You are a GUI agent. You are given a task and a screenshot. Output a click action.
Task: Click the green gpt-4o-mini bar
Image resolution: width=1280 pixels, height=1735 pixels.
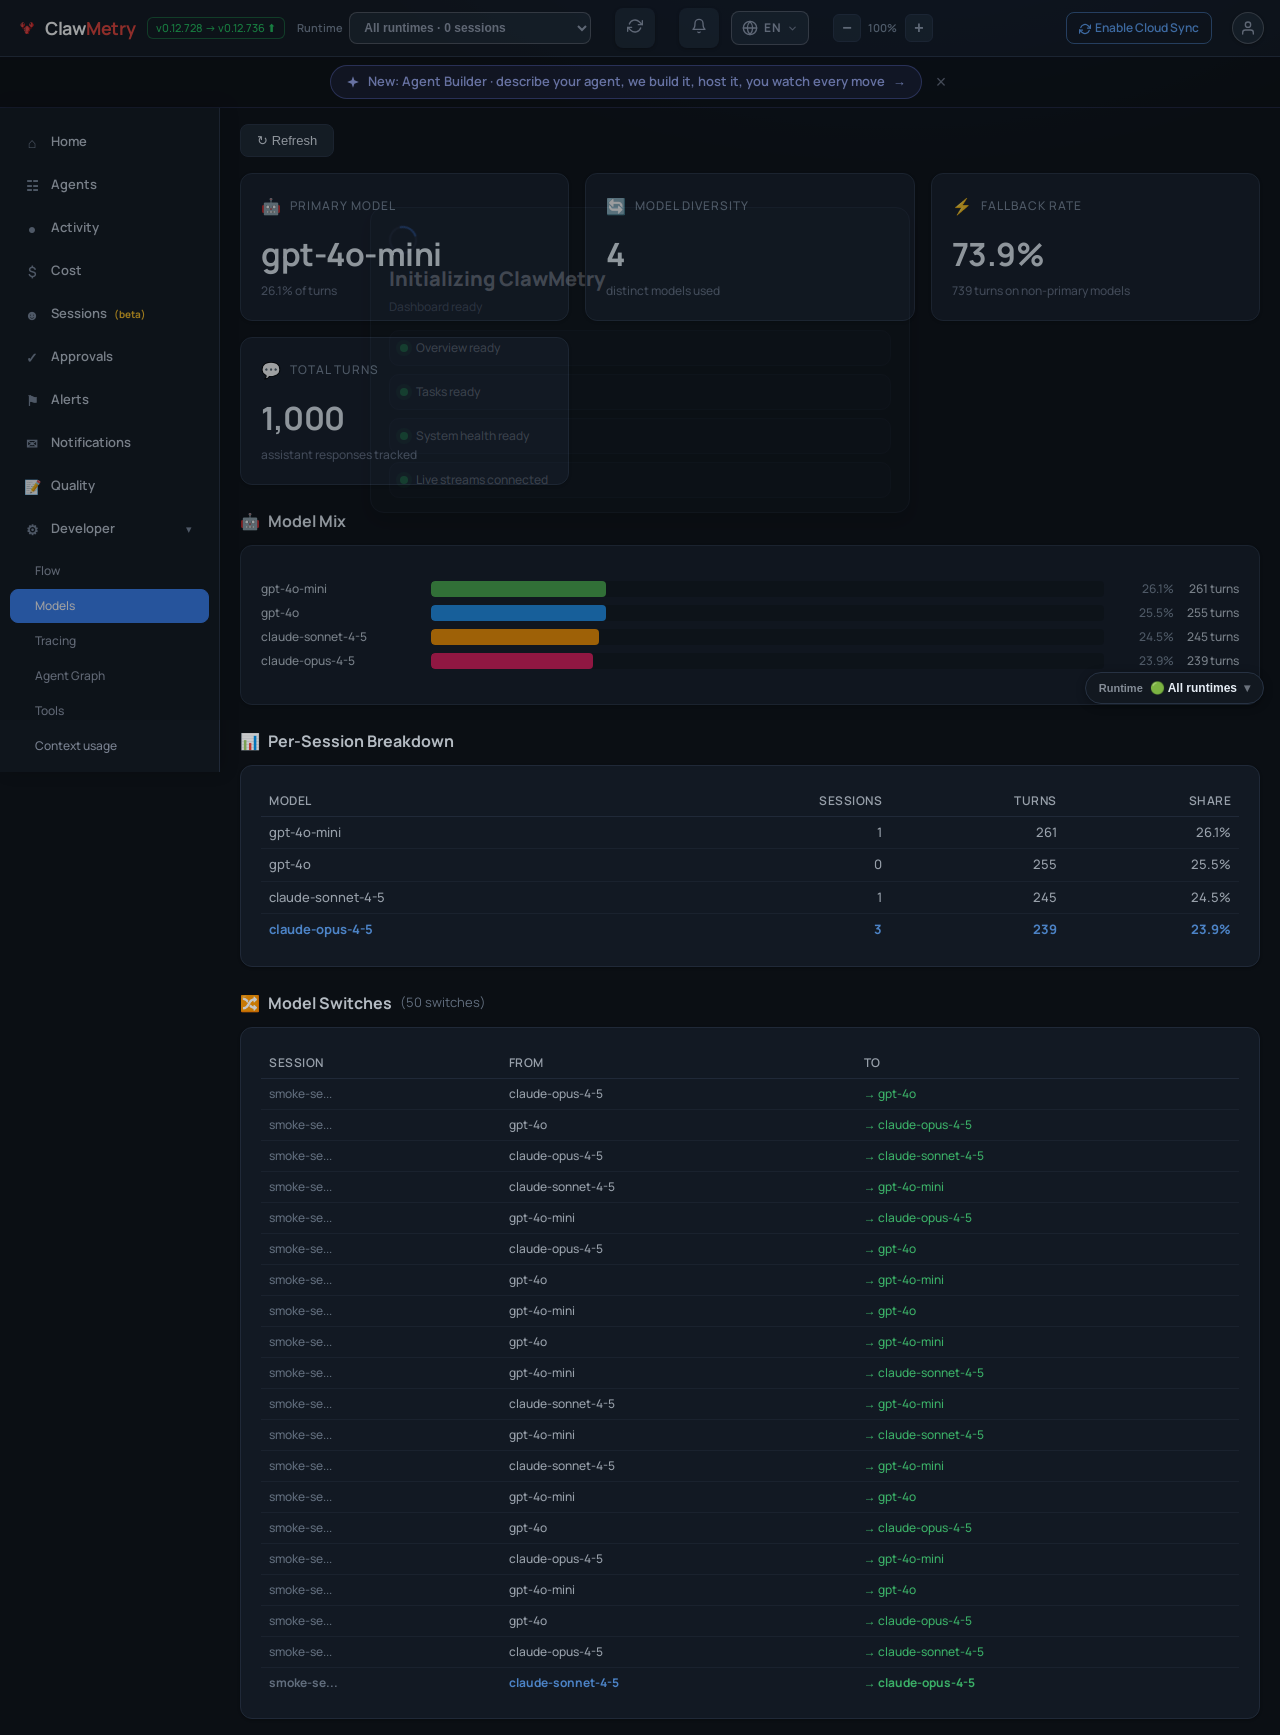[x=518, y=589]
